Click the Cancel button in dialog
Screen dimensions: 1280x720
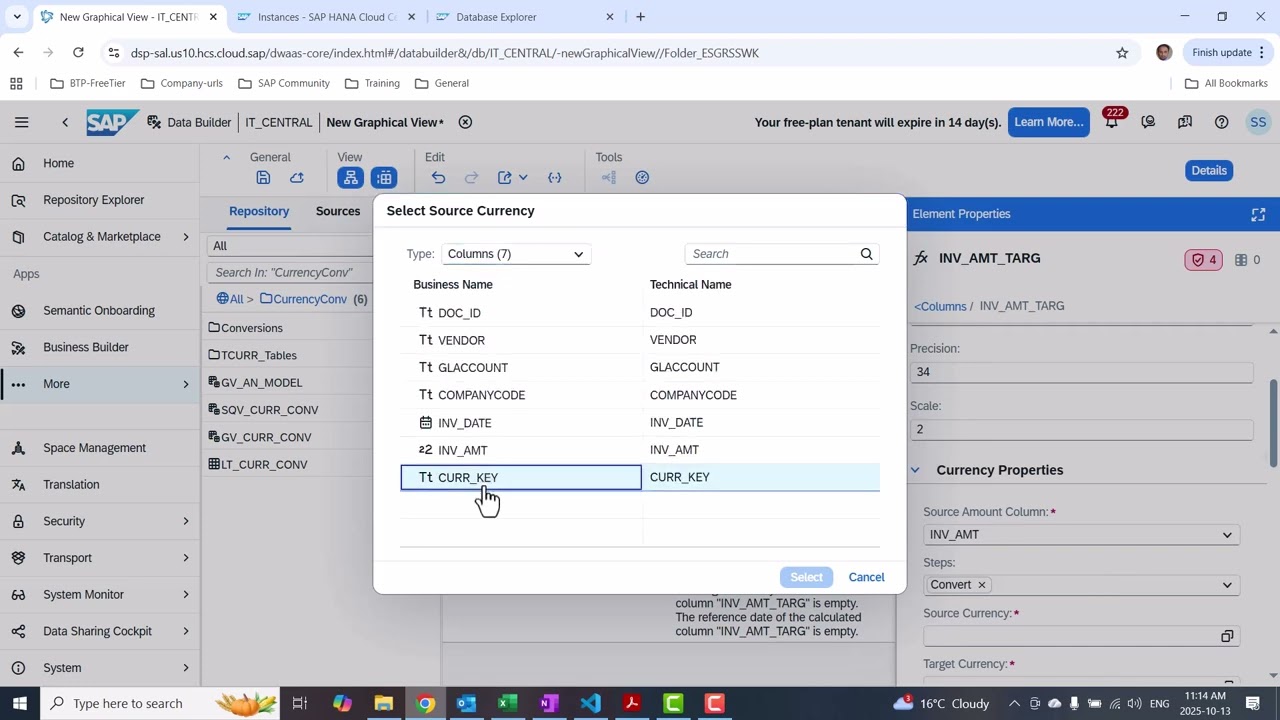(x=867, y=577)
